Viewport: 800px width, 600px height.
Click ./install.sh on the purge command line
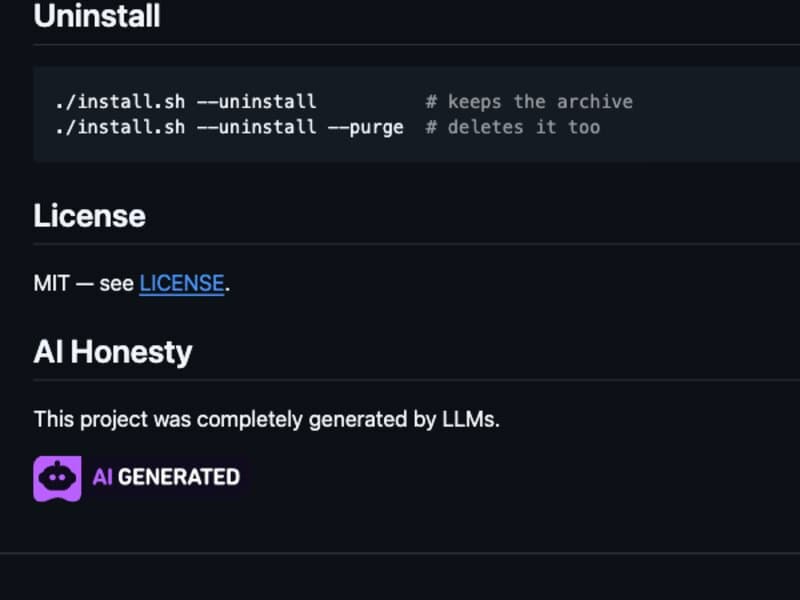coord(120,127)
